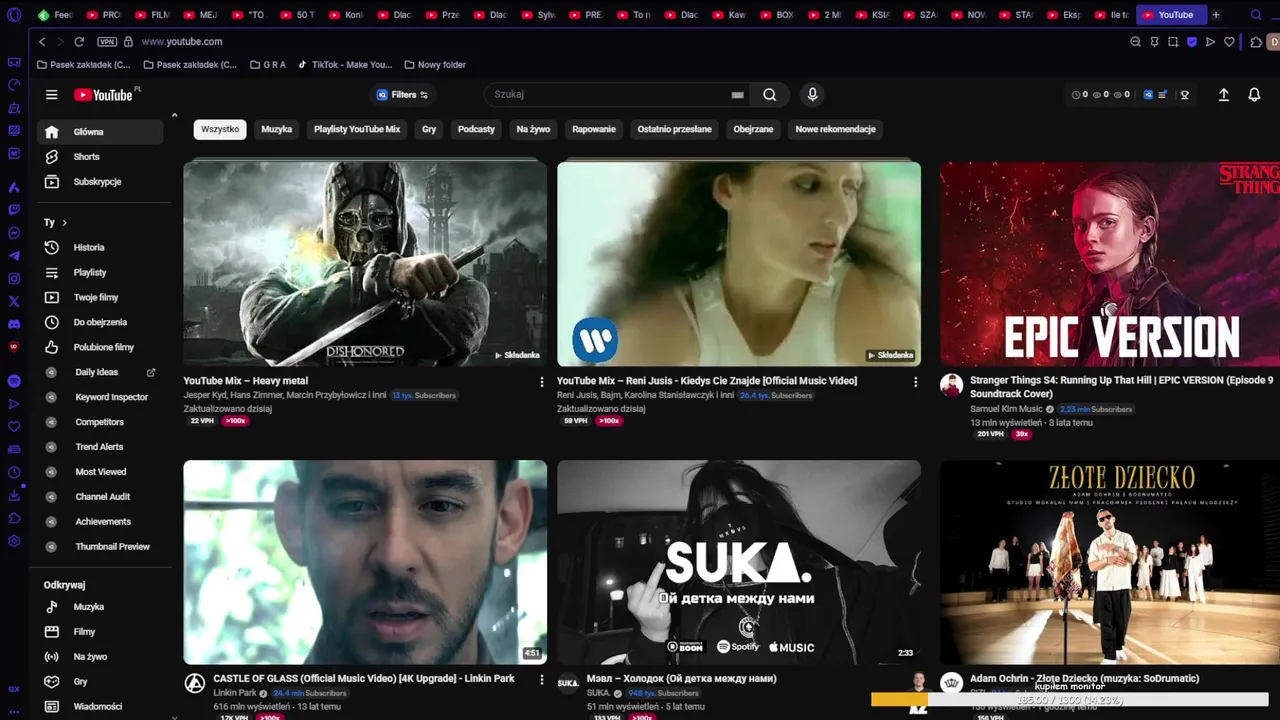Open YouTube notifications bell

coord(1254,95)
